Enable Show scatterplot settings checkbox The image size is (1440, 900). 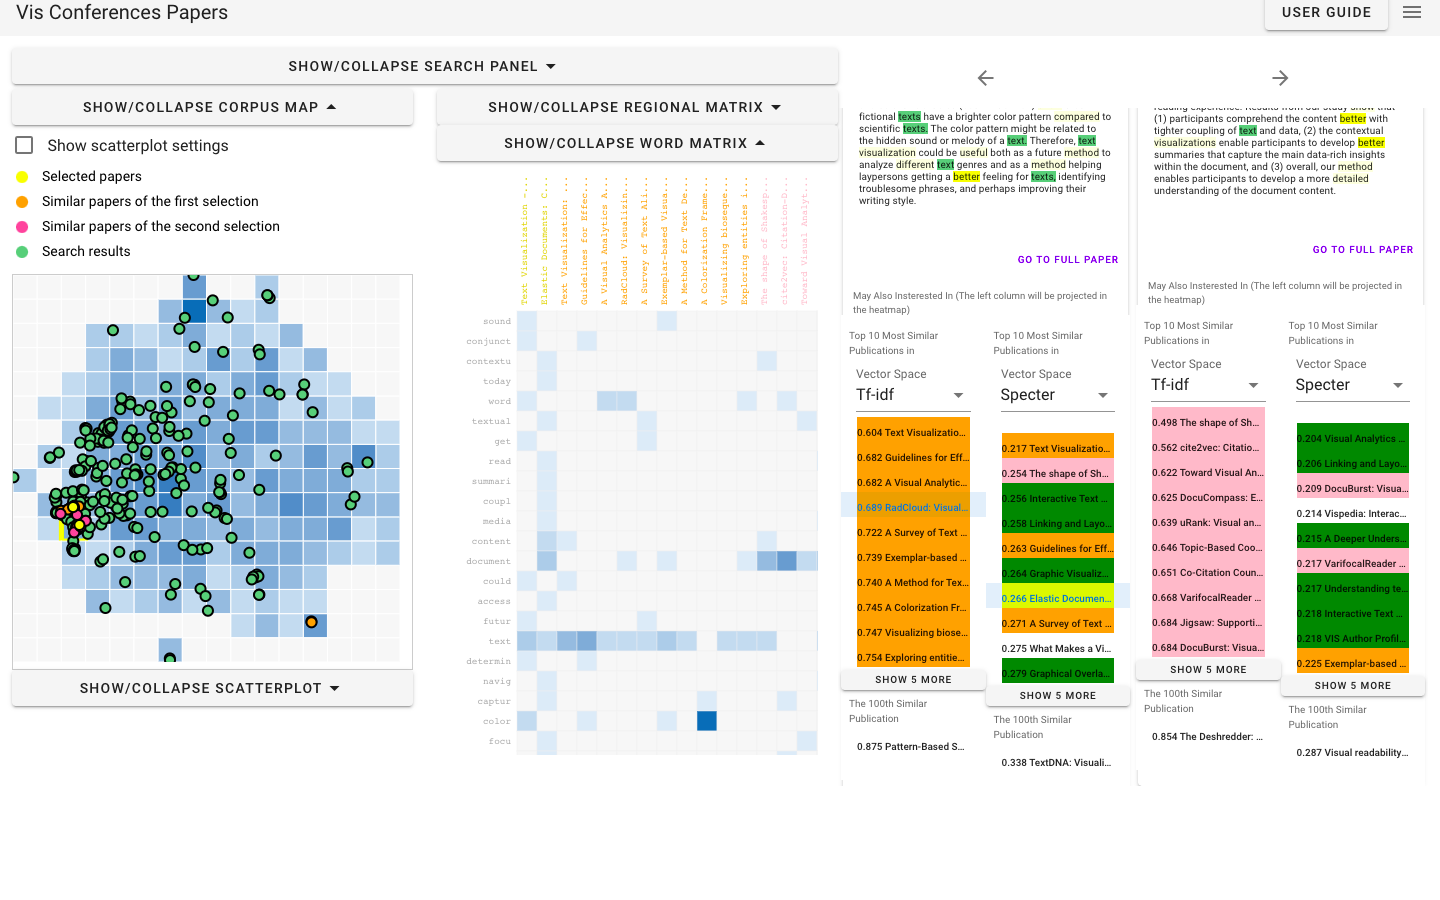[x=25, y=145]
